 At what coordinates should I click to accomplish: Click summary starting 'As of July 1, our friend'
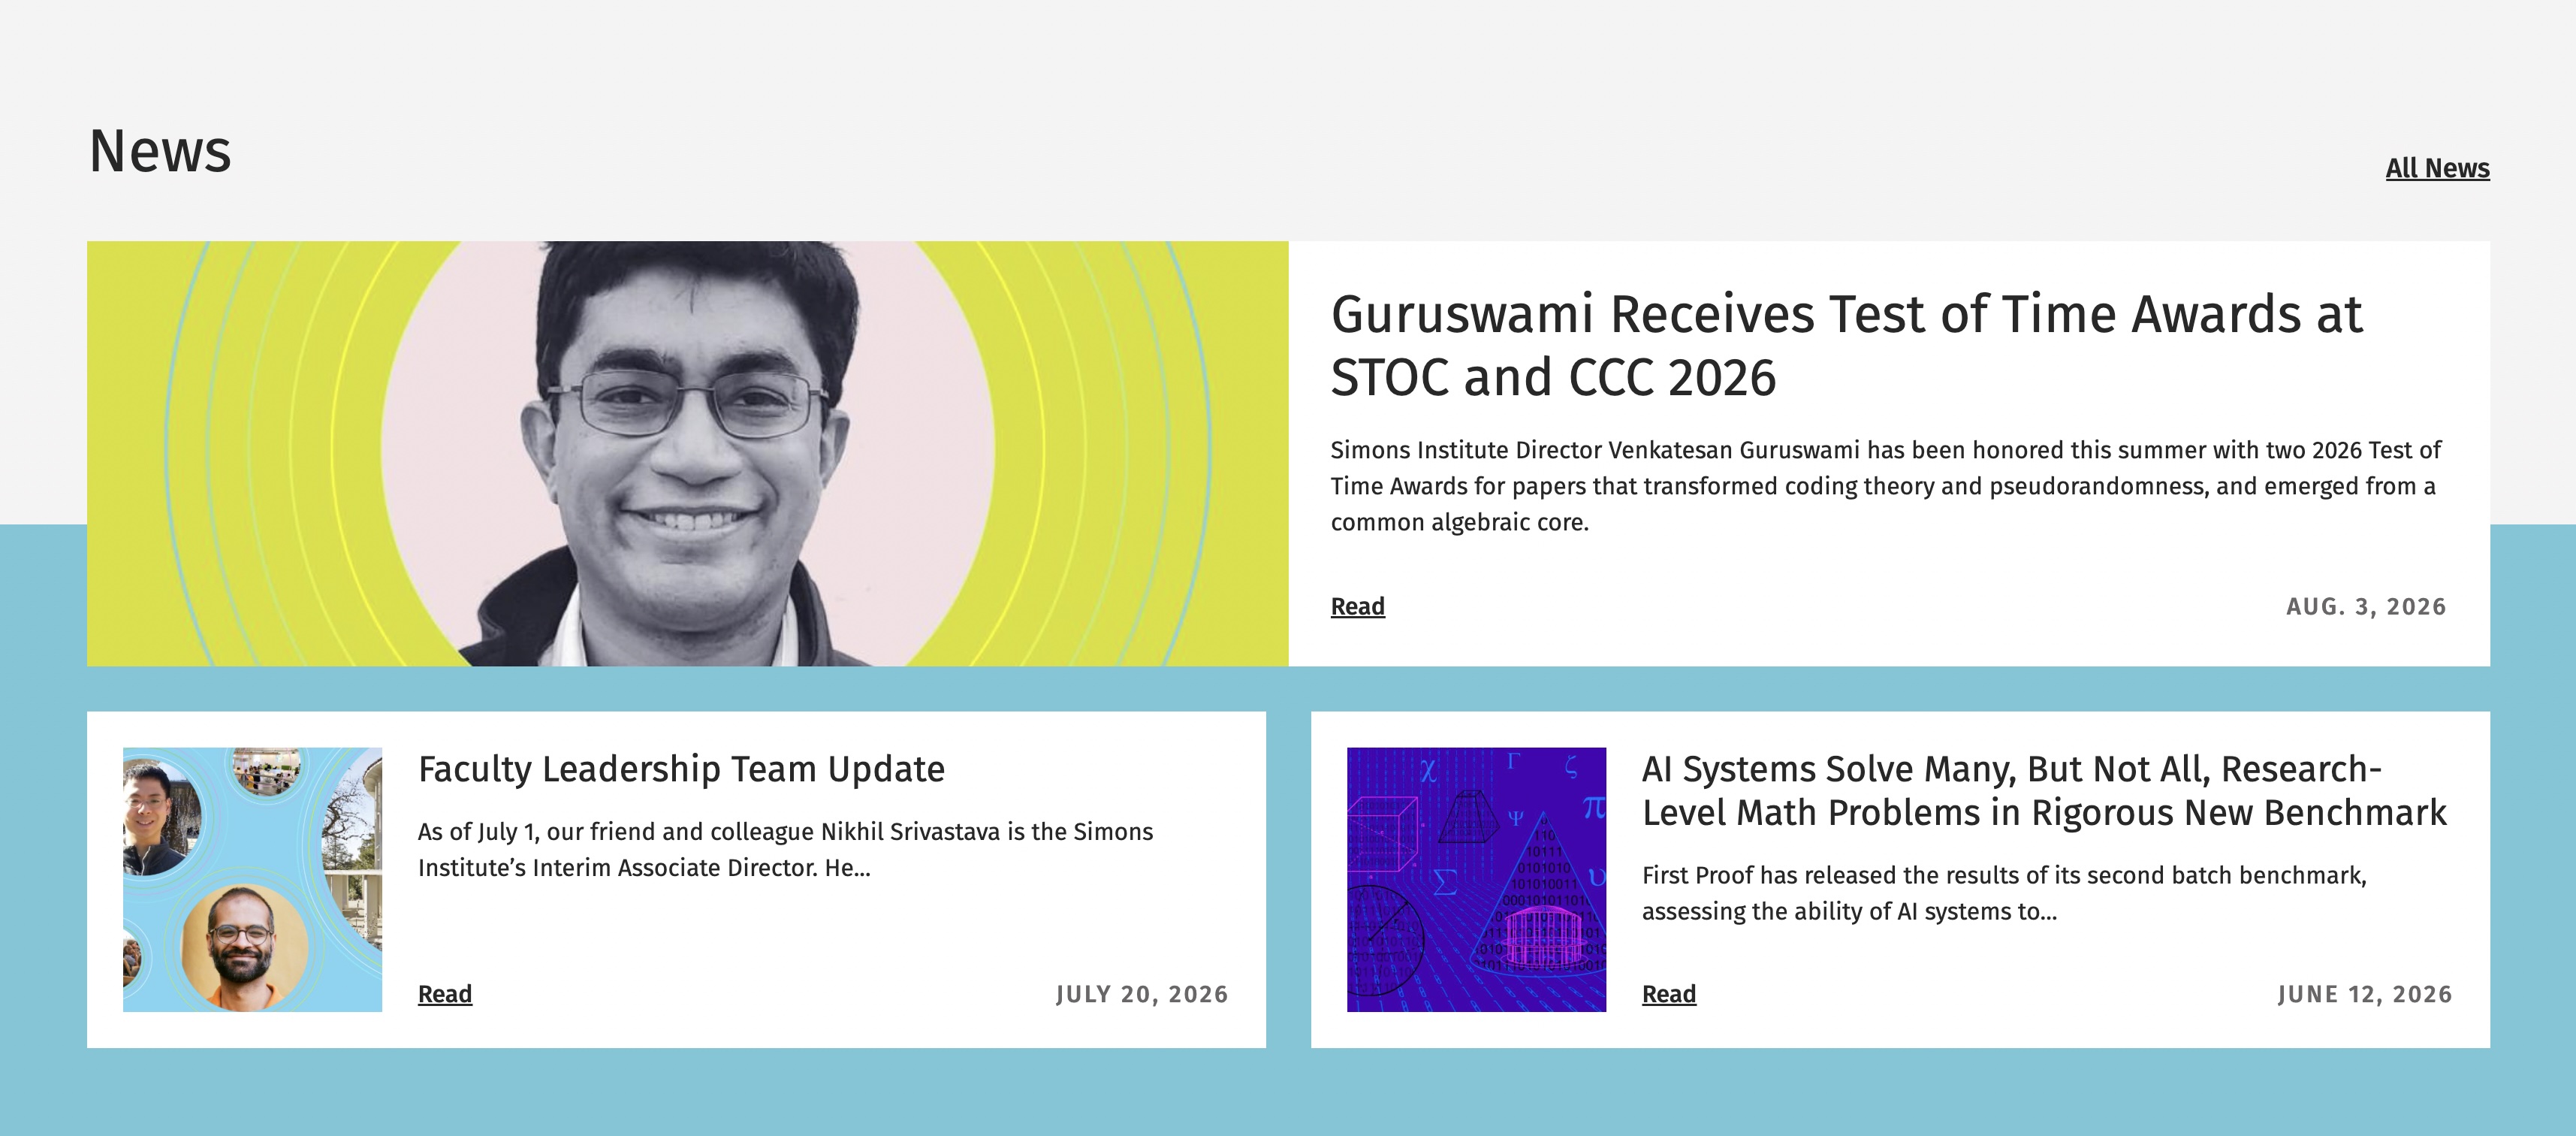[x=785, y=850]
